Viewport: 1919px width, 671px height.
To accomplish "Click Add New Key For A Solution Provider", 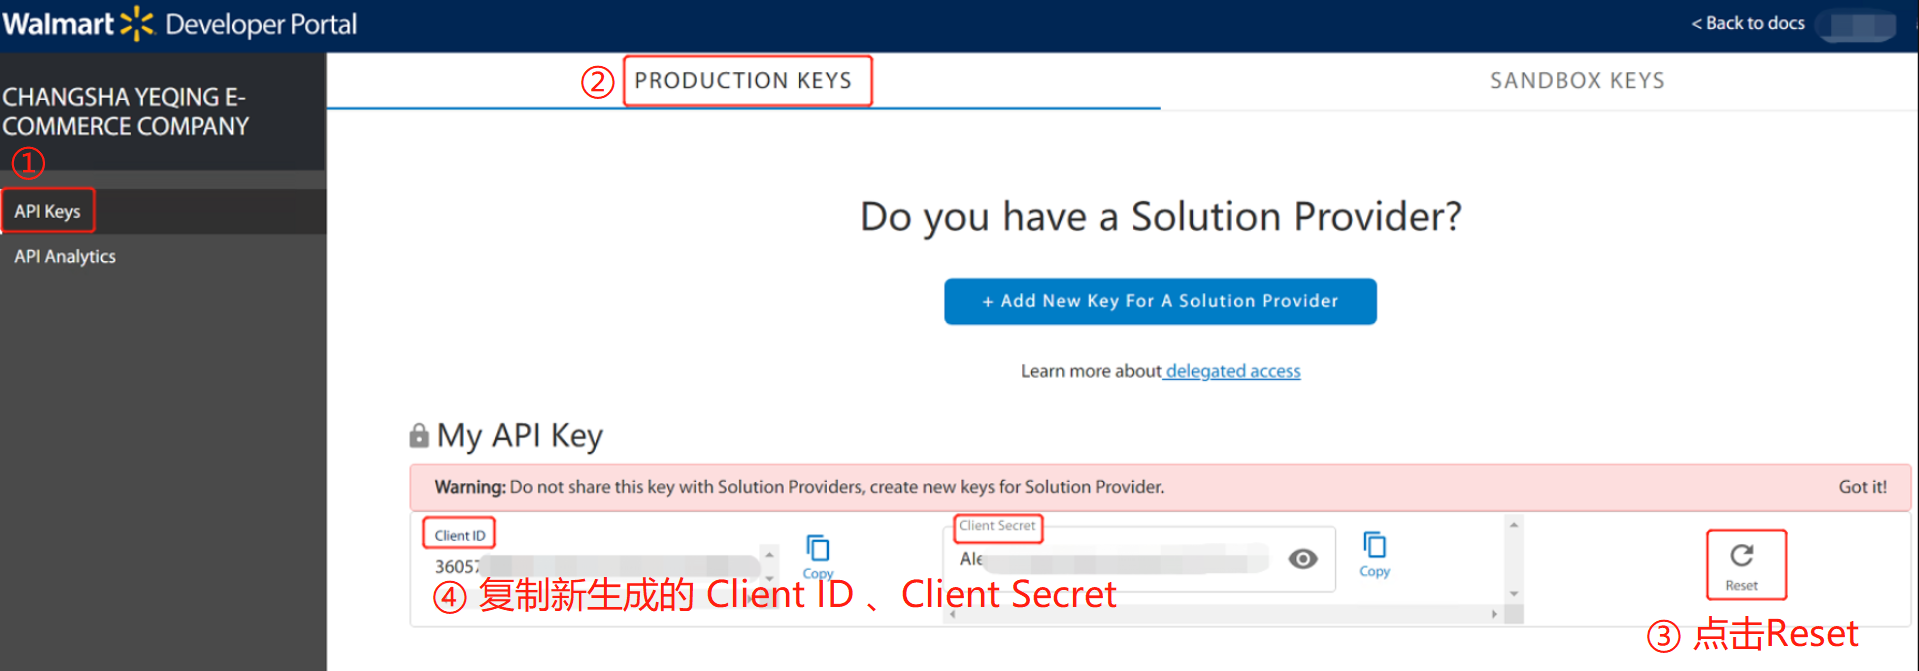I will [x=1160, y=301].
